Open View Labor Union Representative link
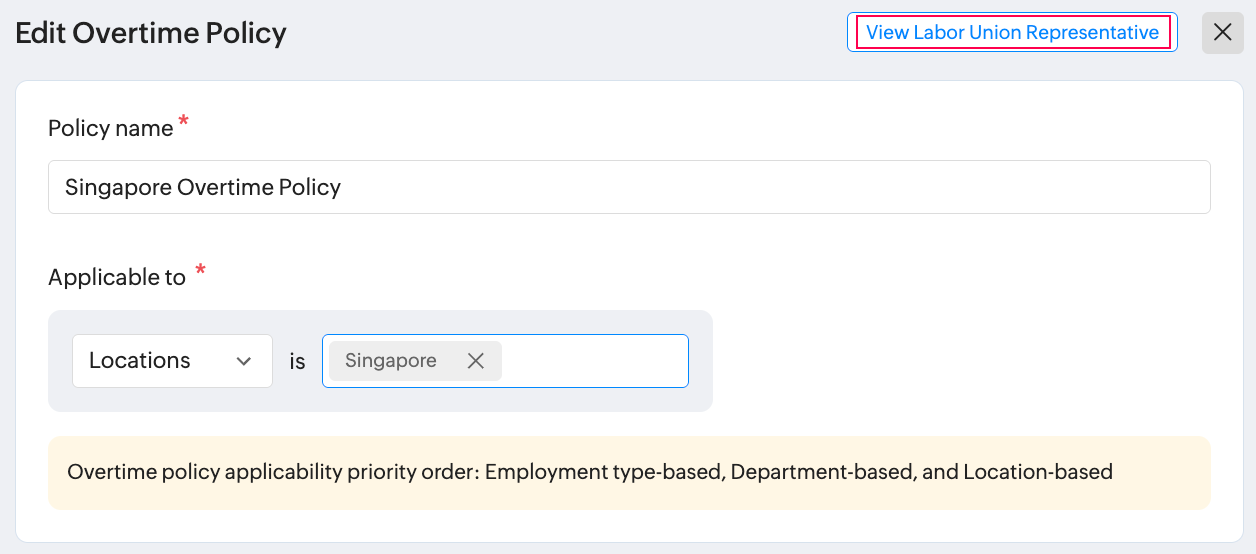Screen dimensions: 1256x554 [1012, 32]
